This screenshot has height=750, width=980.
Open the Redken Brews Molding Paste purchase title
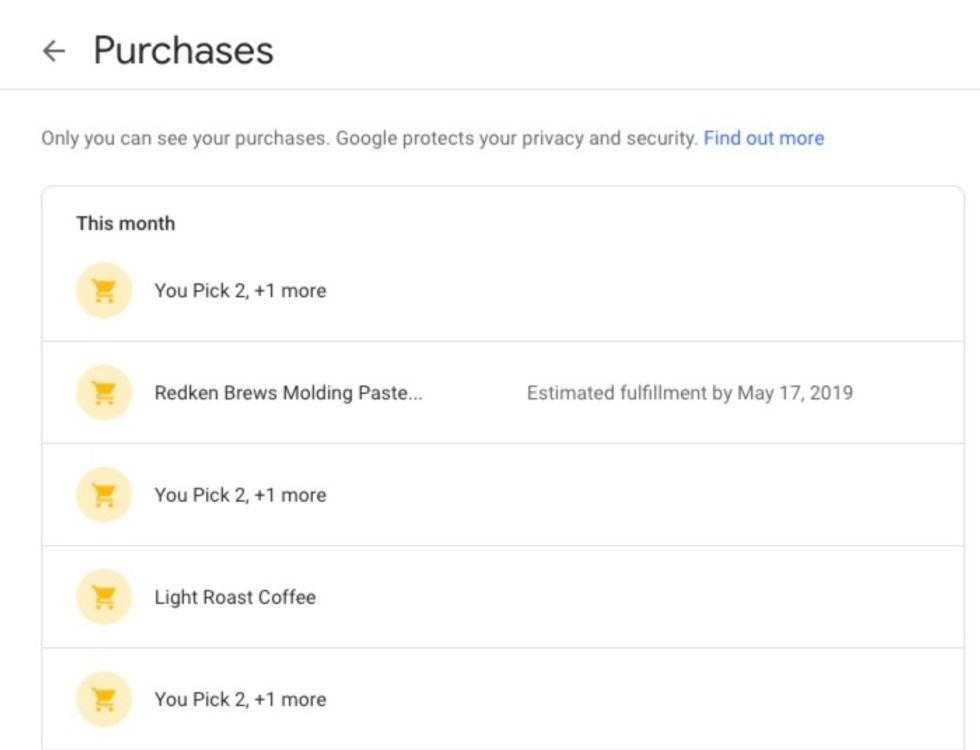tap(289, 392)
